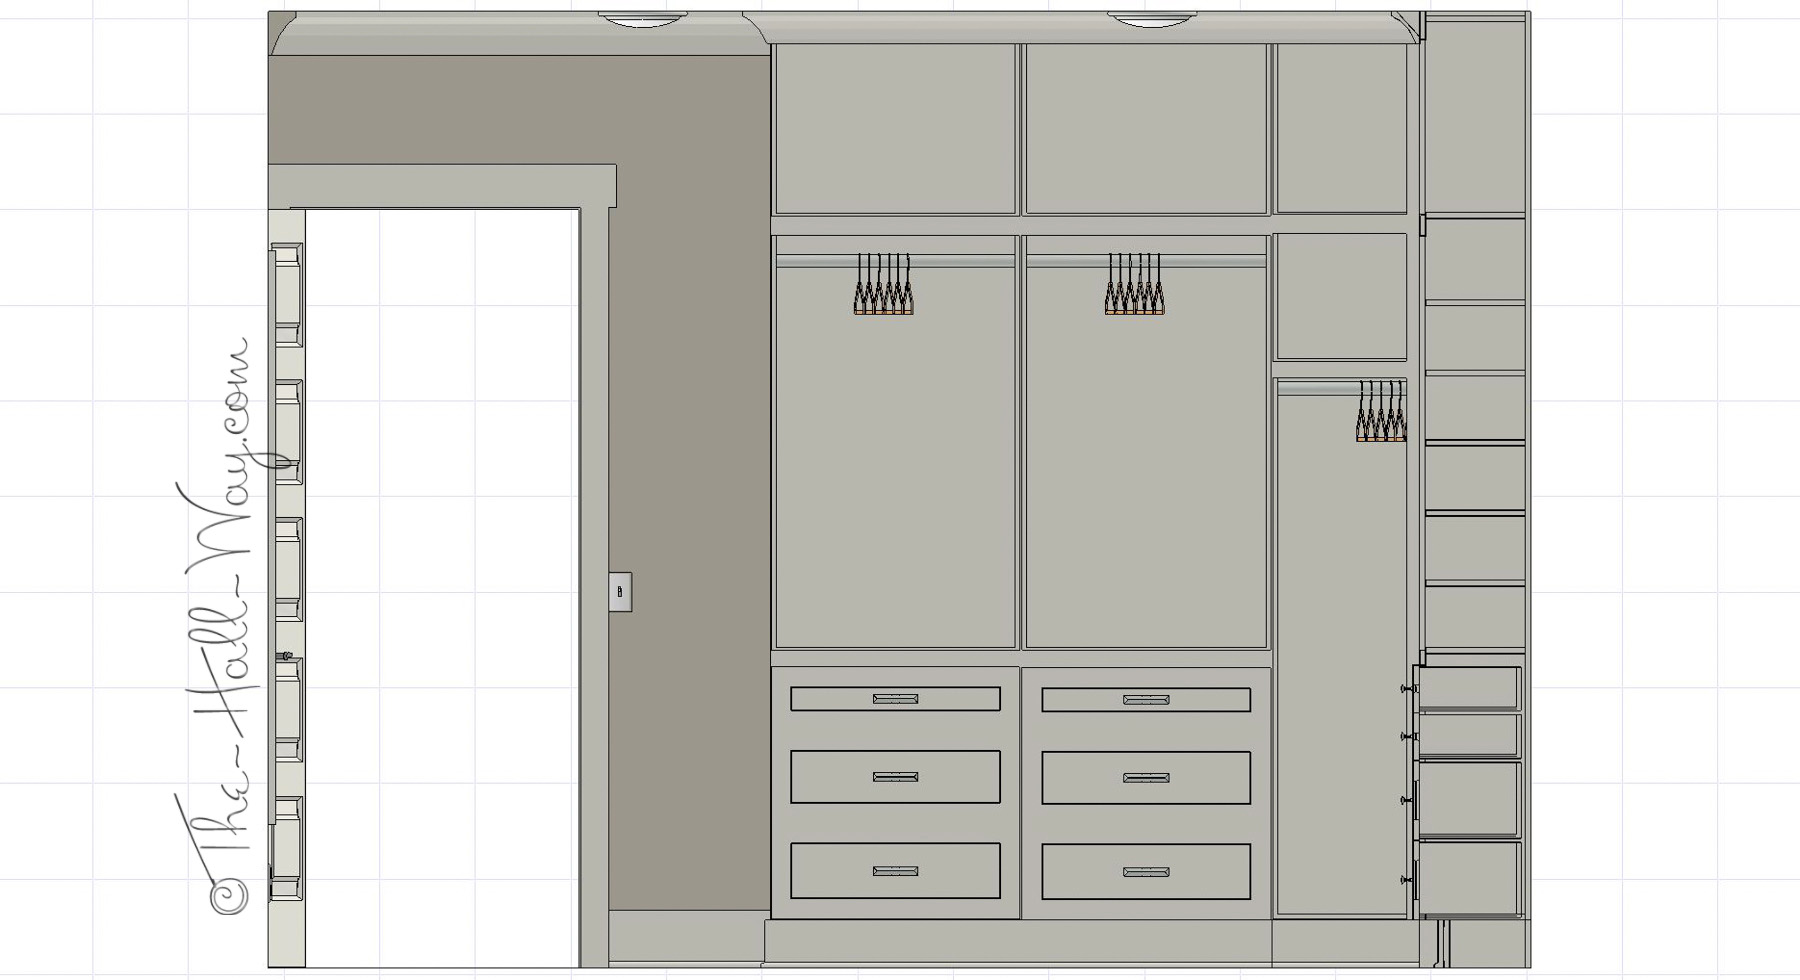Select the narrow upper-right cabinet door
The height and width of the screenshot is (980, 1800).
pos(1341,128)
